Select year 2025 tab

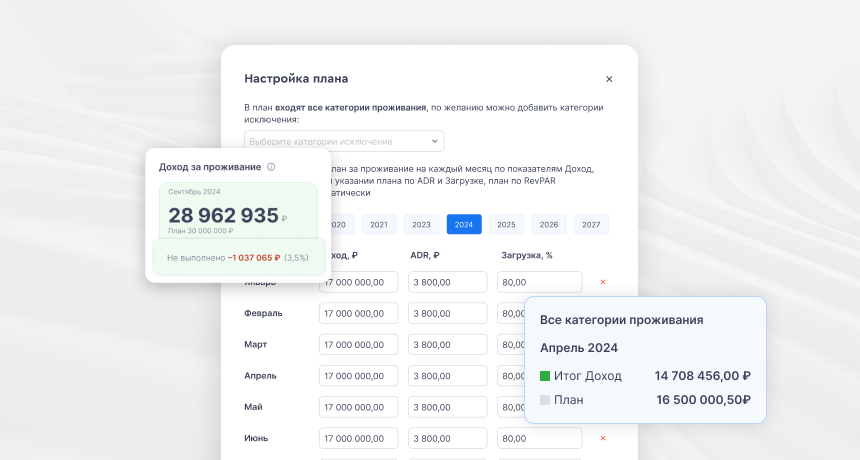point(506,224)
